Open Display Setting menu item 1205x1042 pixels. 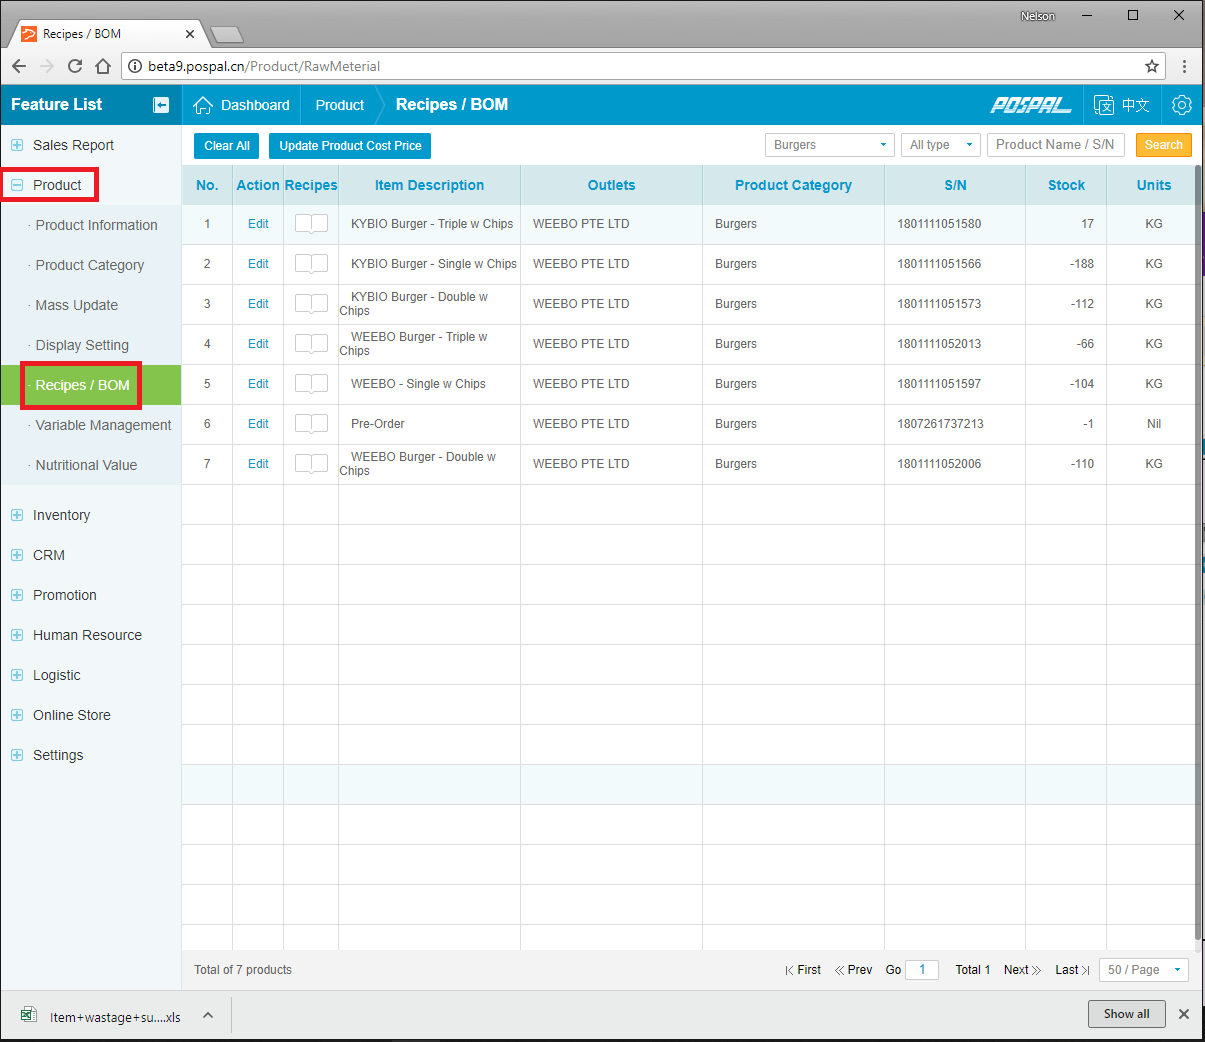[x=82, y=345]
